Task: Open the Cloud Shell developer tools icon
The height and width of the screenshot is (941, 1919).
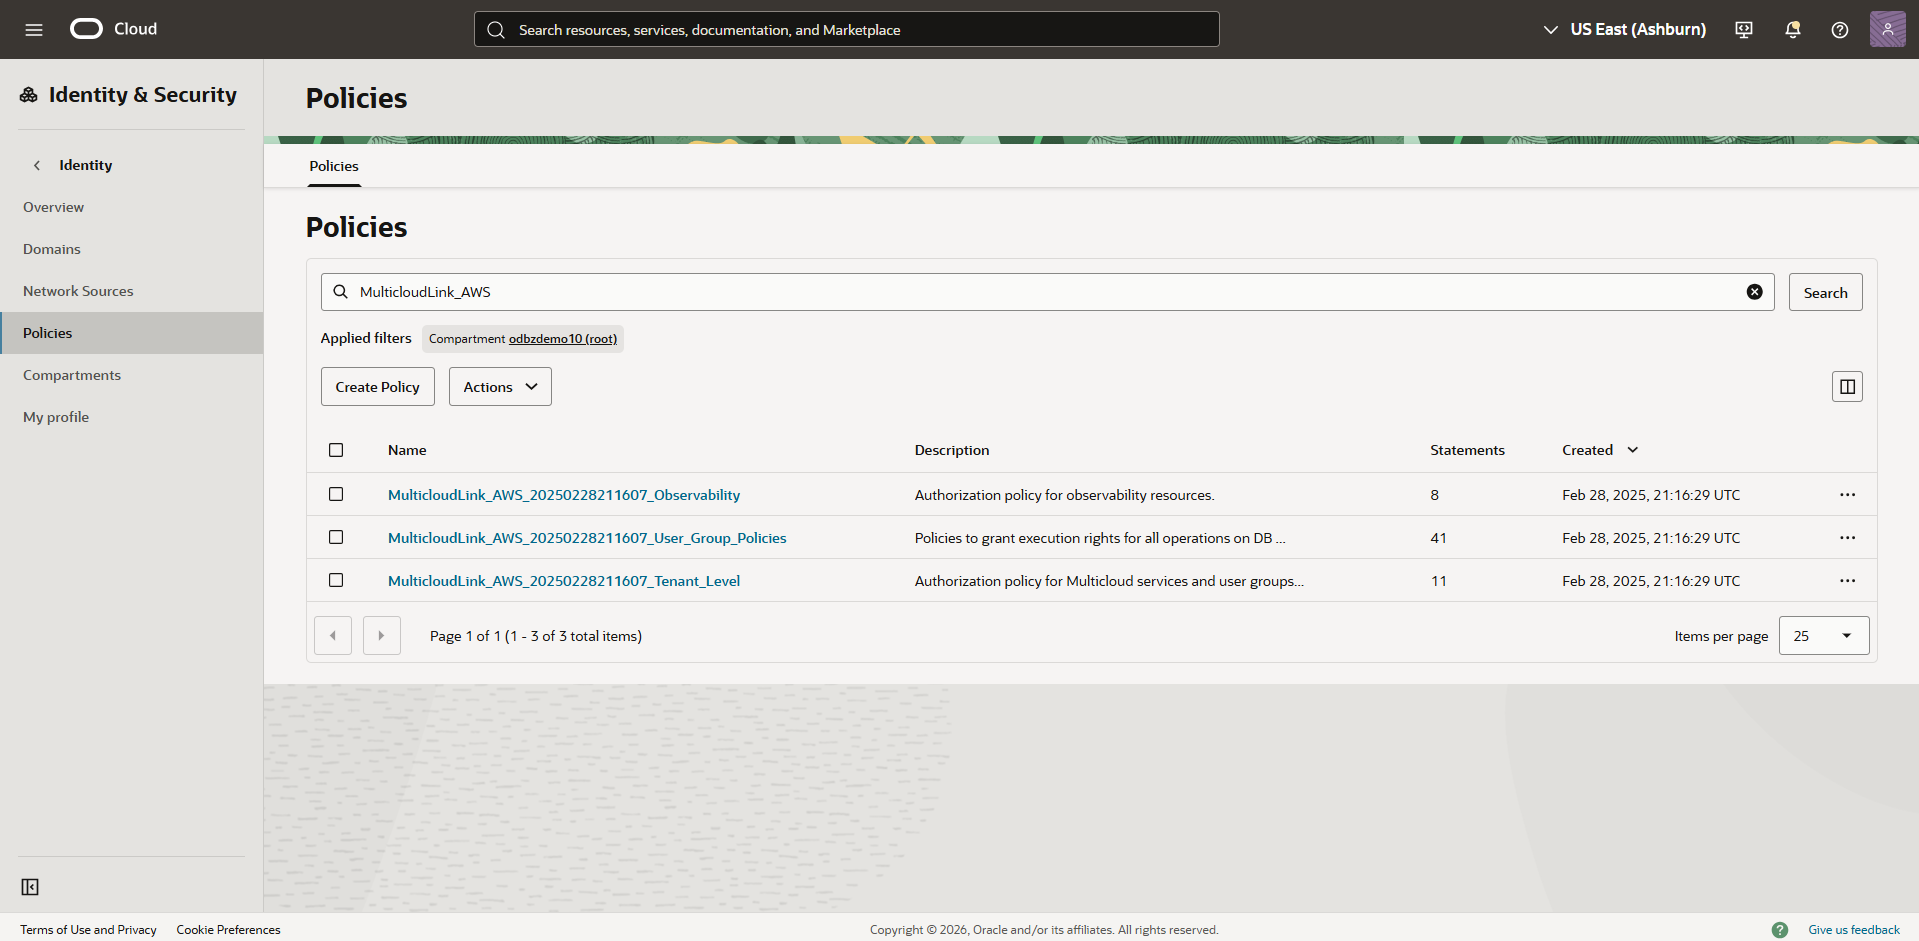Action: coord(1744,30)
